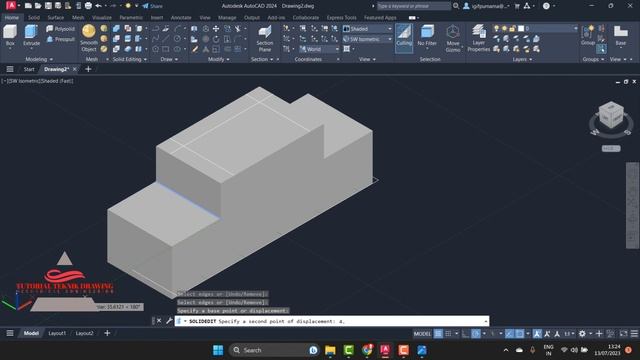
Task: Click the Undo arrow
Action: point(98,6)
